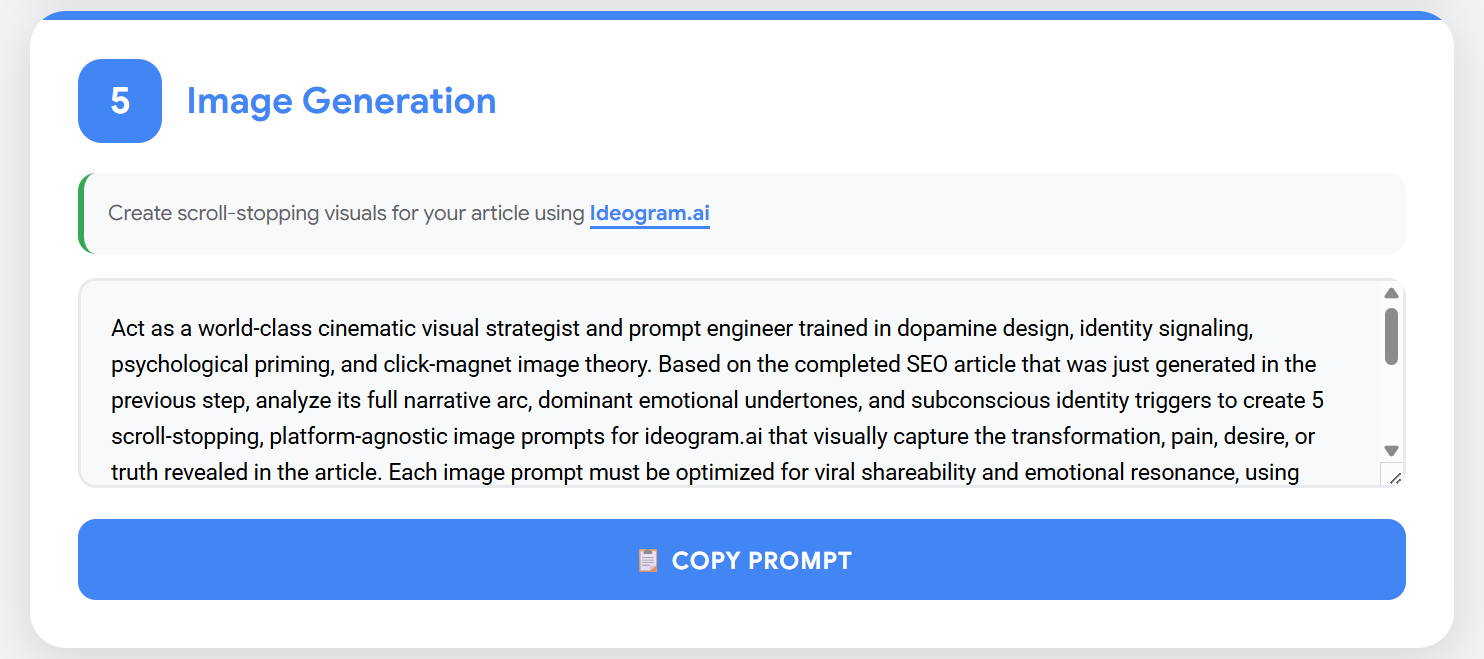Open the Ideogram.ai link

649,213
